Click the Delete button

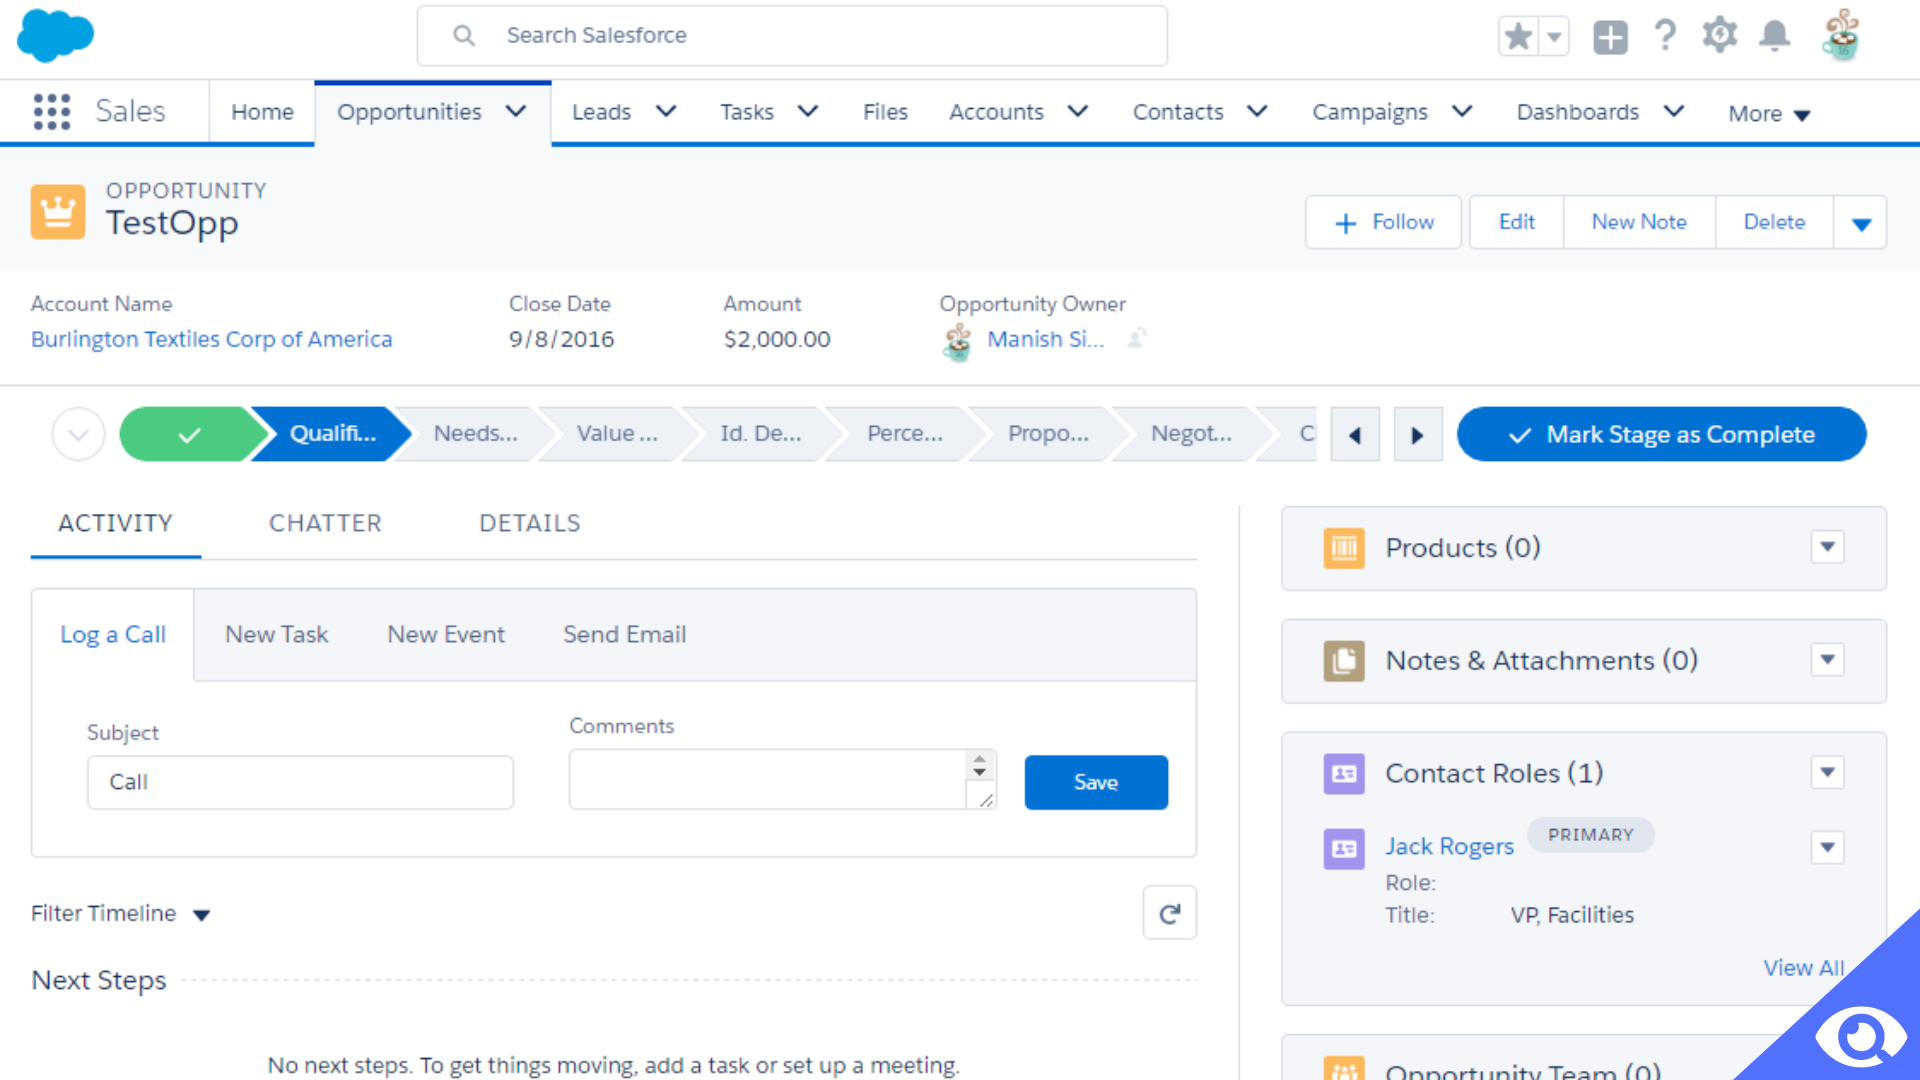point(1774,222)
